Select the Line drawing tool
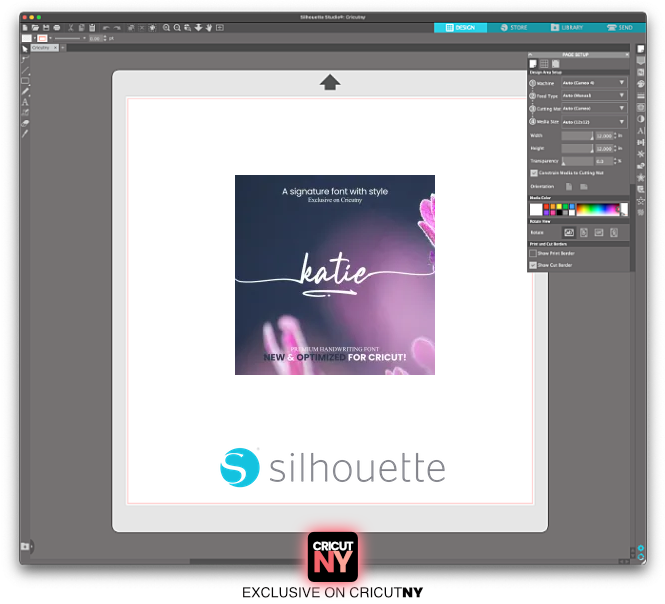The image size is (665, 604). 25,70
